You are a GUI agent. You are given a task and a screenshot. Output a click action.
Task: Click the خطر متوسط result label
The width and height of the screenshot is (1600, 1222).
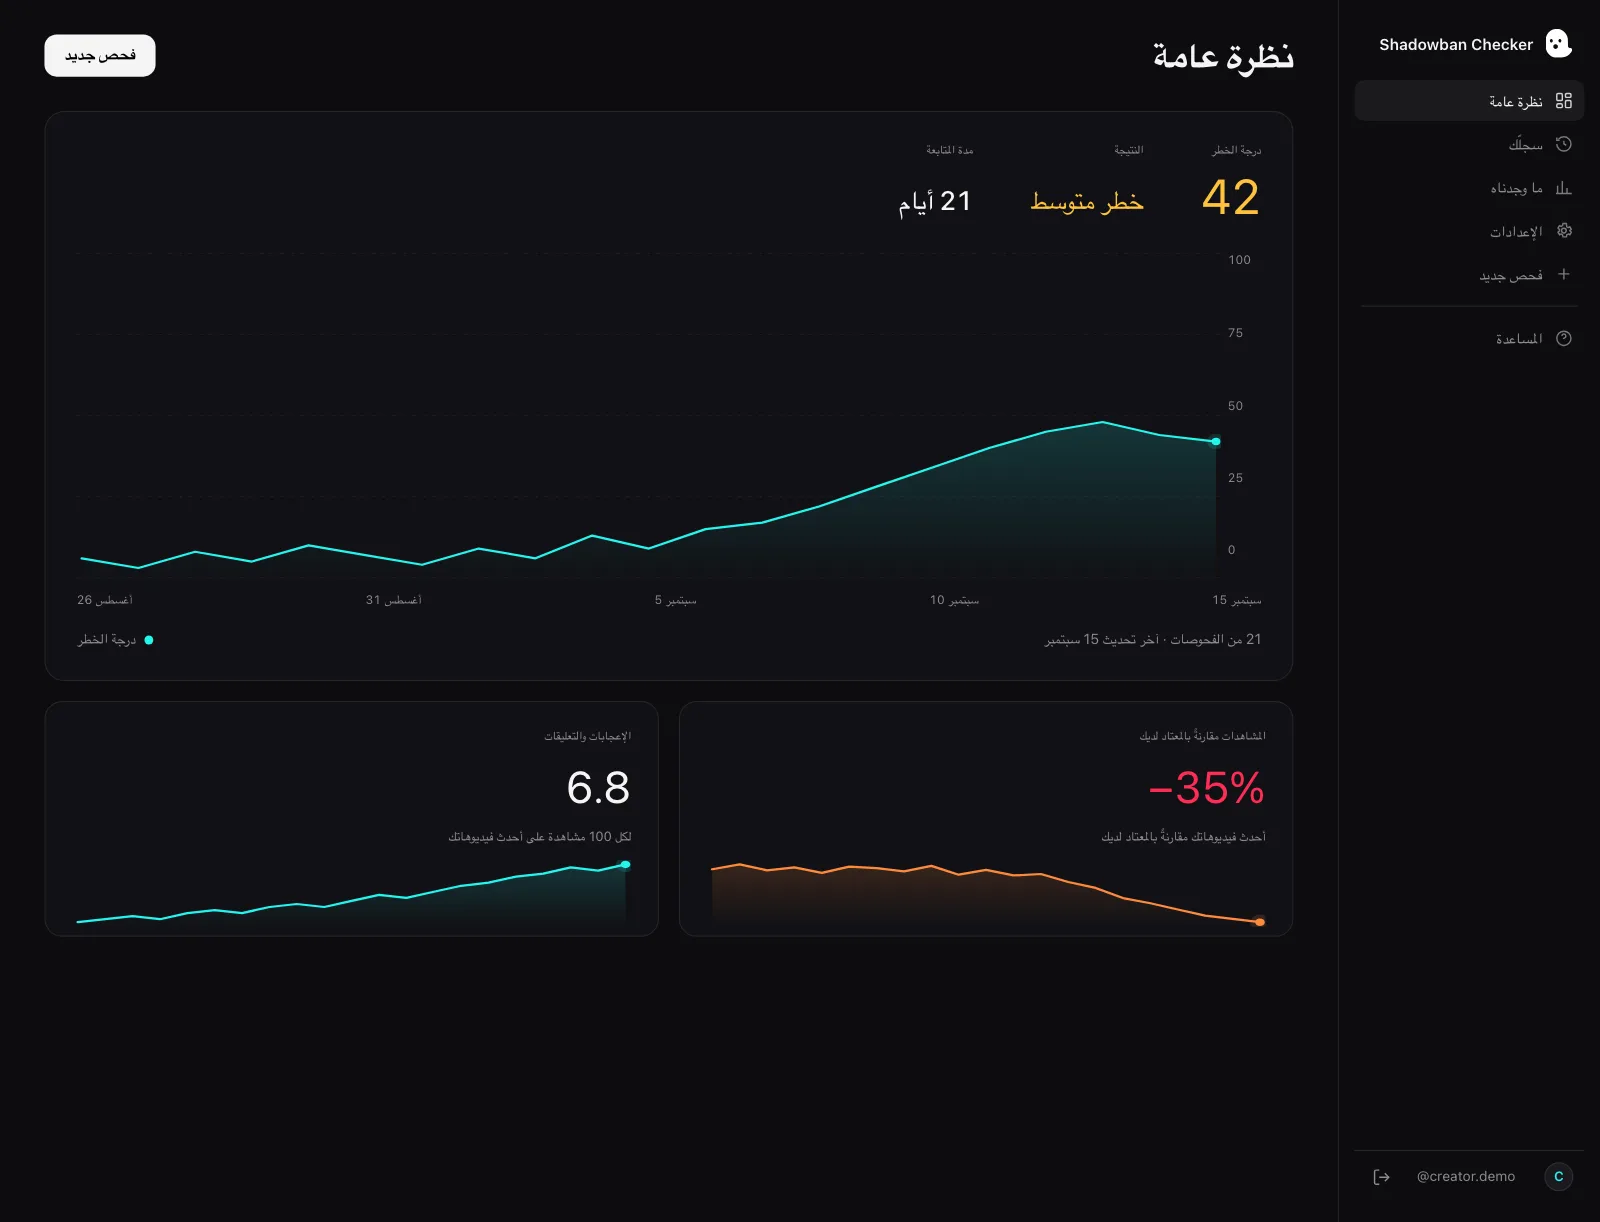pyautogui.click(x=1087, y=201)
